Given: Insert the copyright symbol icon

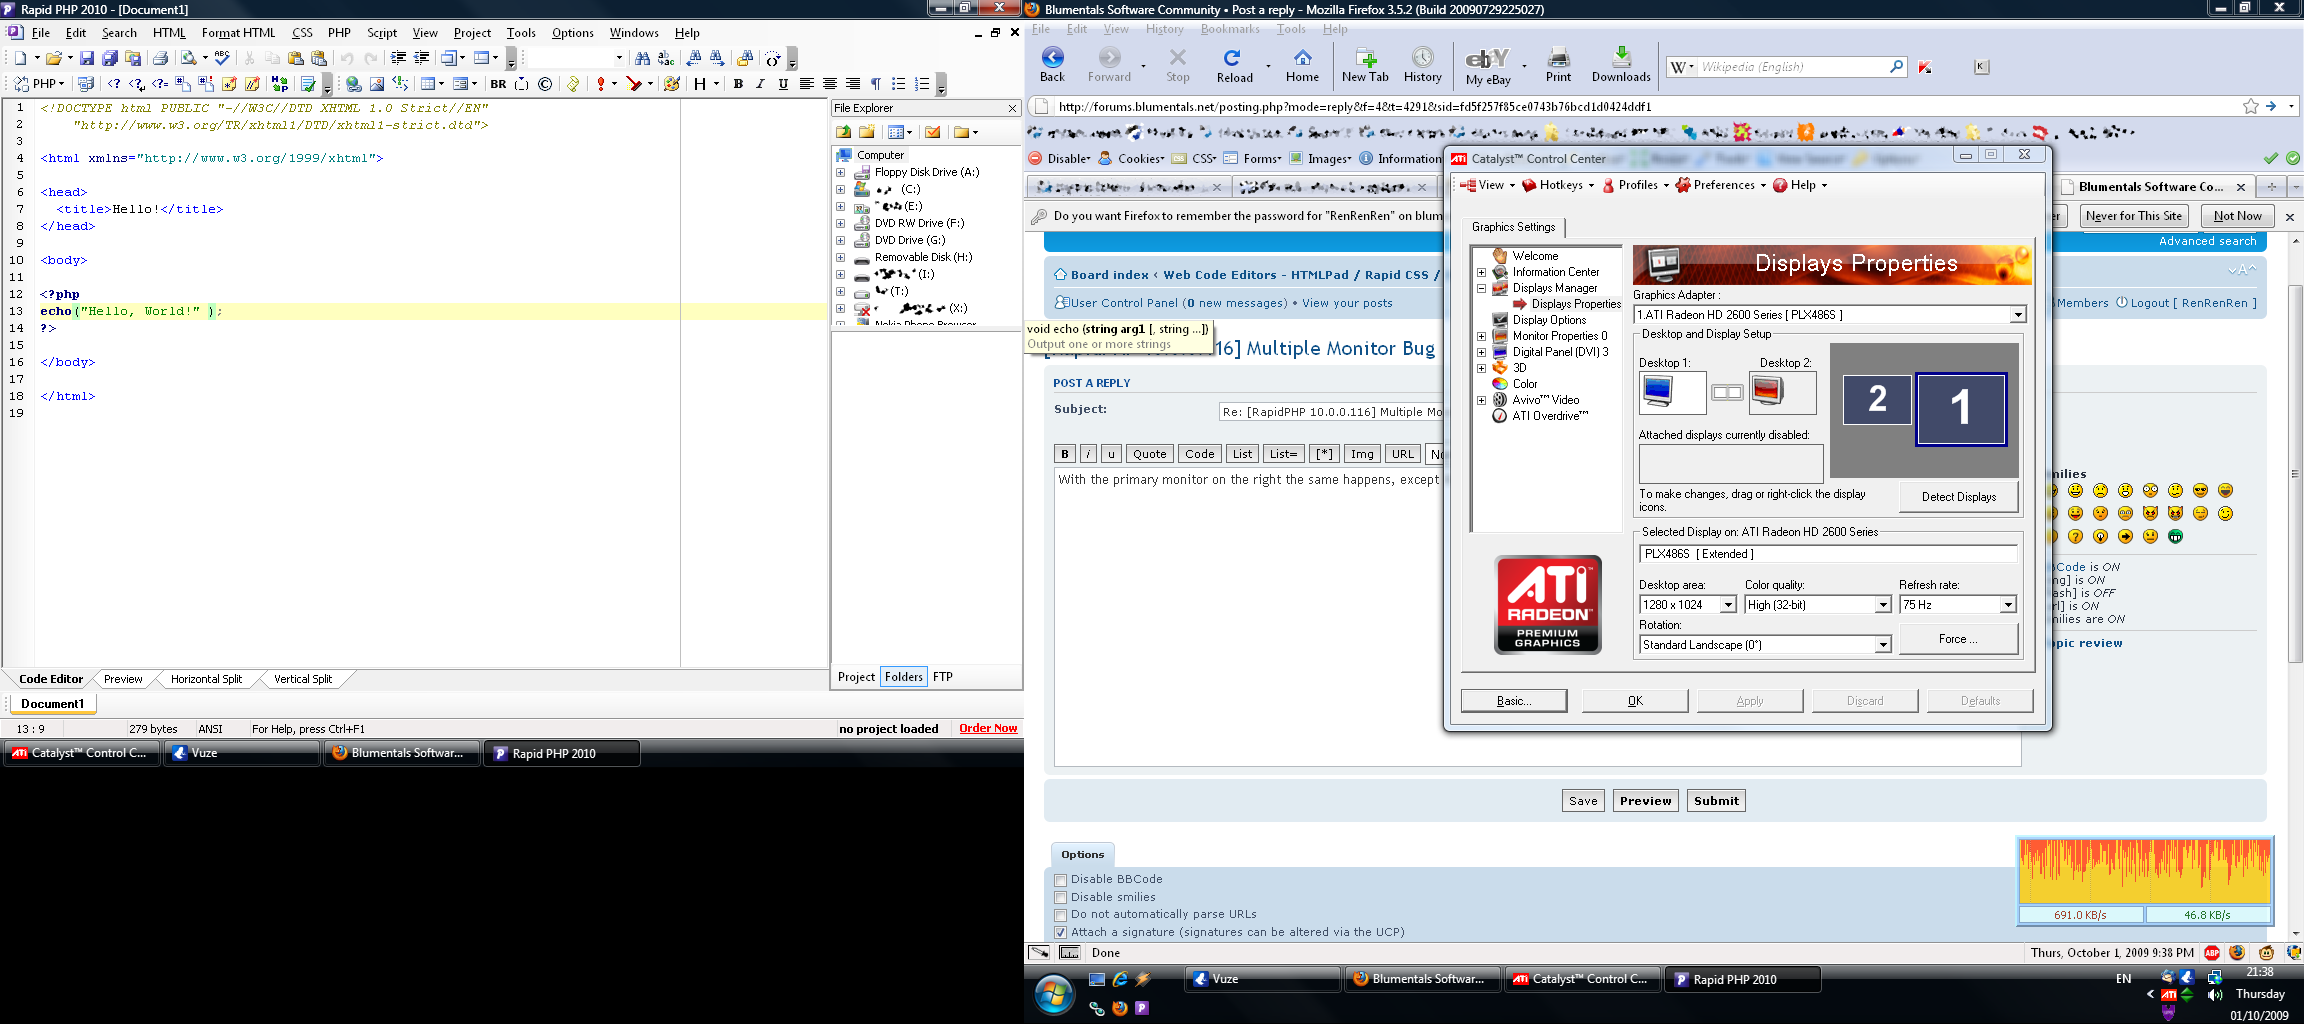Looking at the screenshot, I should 545,84.
